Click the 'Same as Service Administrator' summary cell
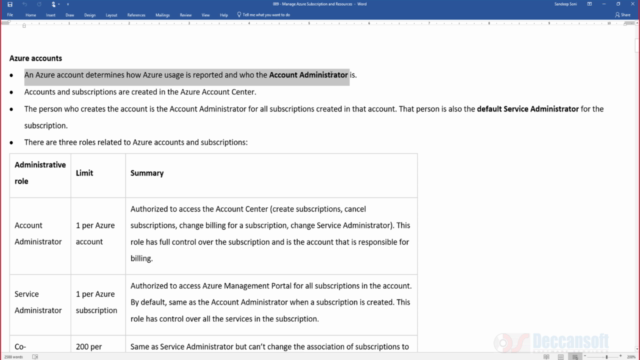 click(271, 345)
